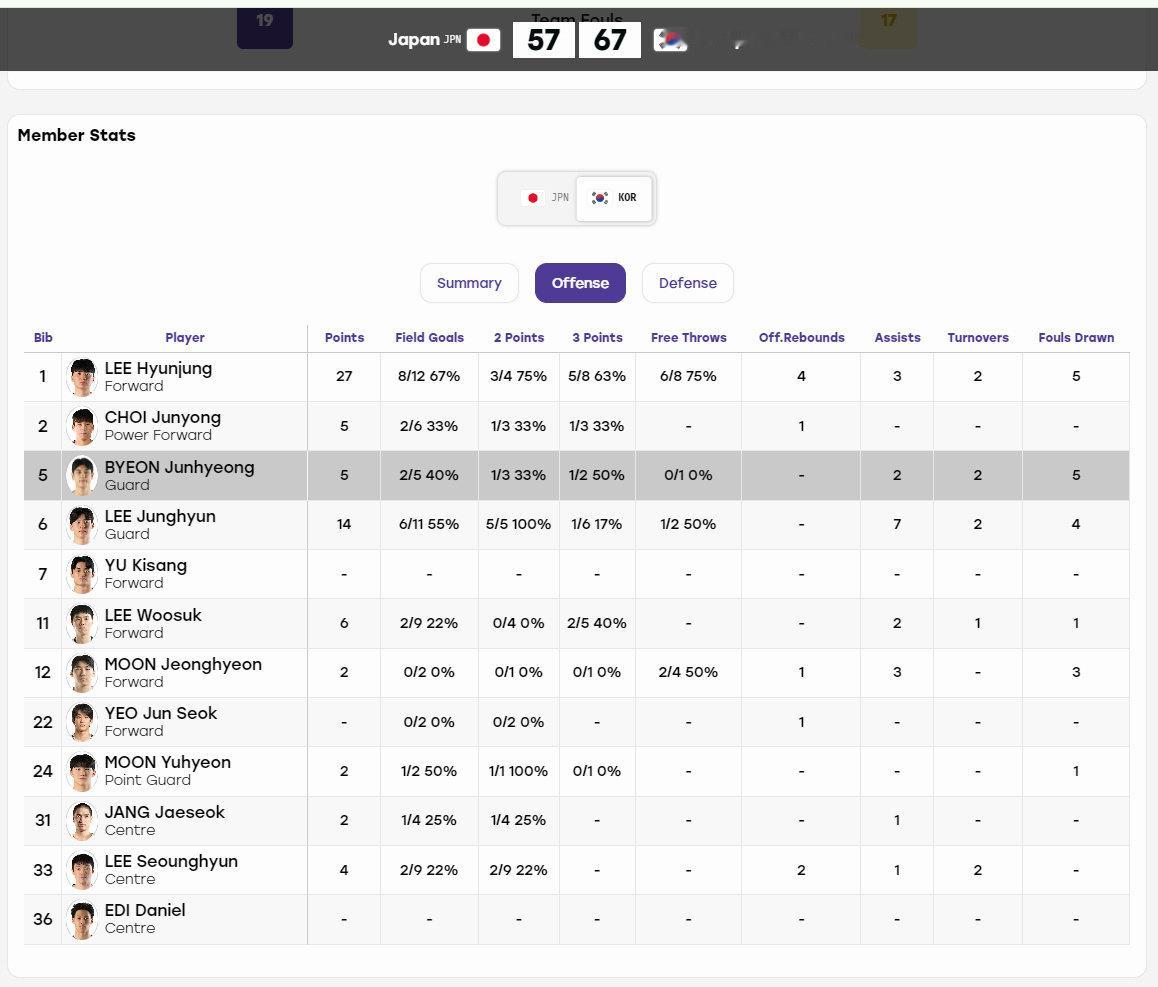
Task: Sort by the Turnovers column header
Action: 978,338
